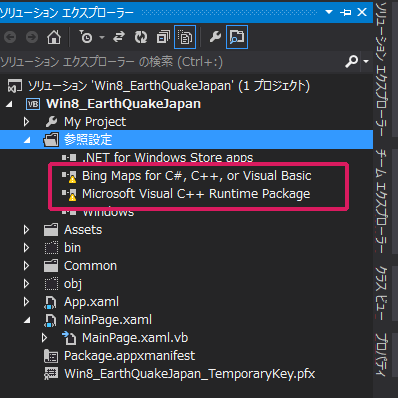Screen dimensions: 398x398
Task: Click the MainPage.xaml file icon
Action: coord(50,320)
